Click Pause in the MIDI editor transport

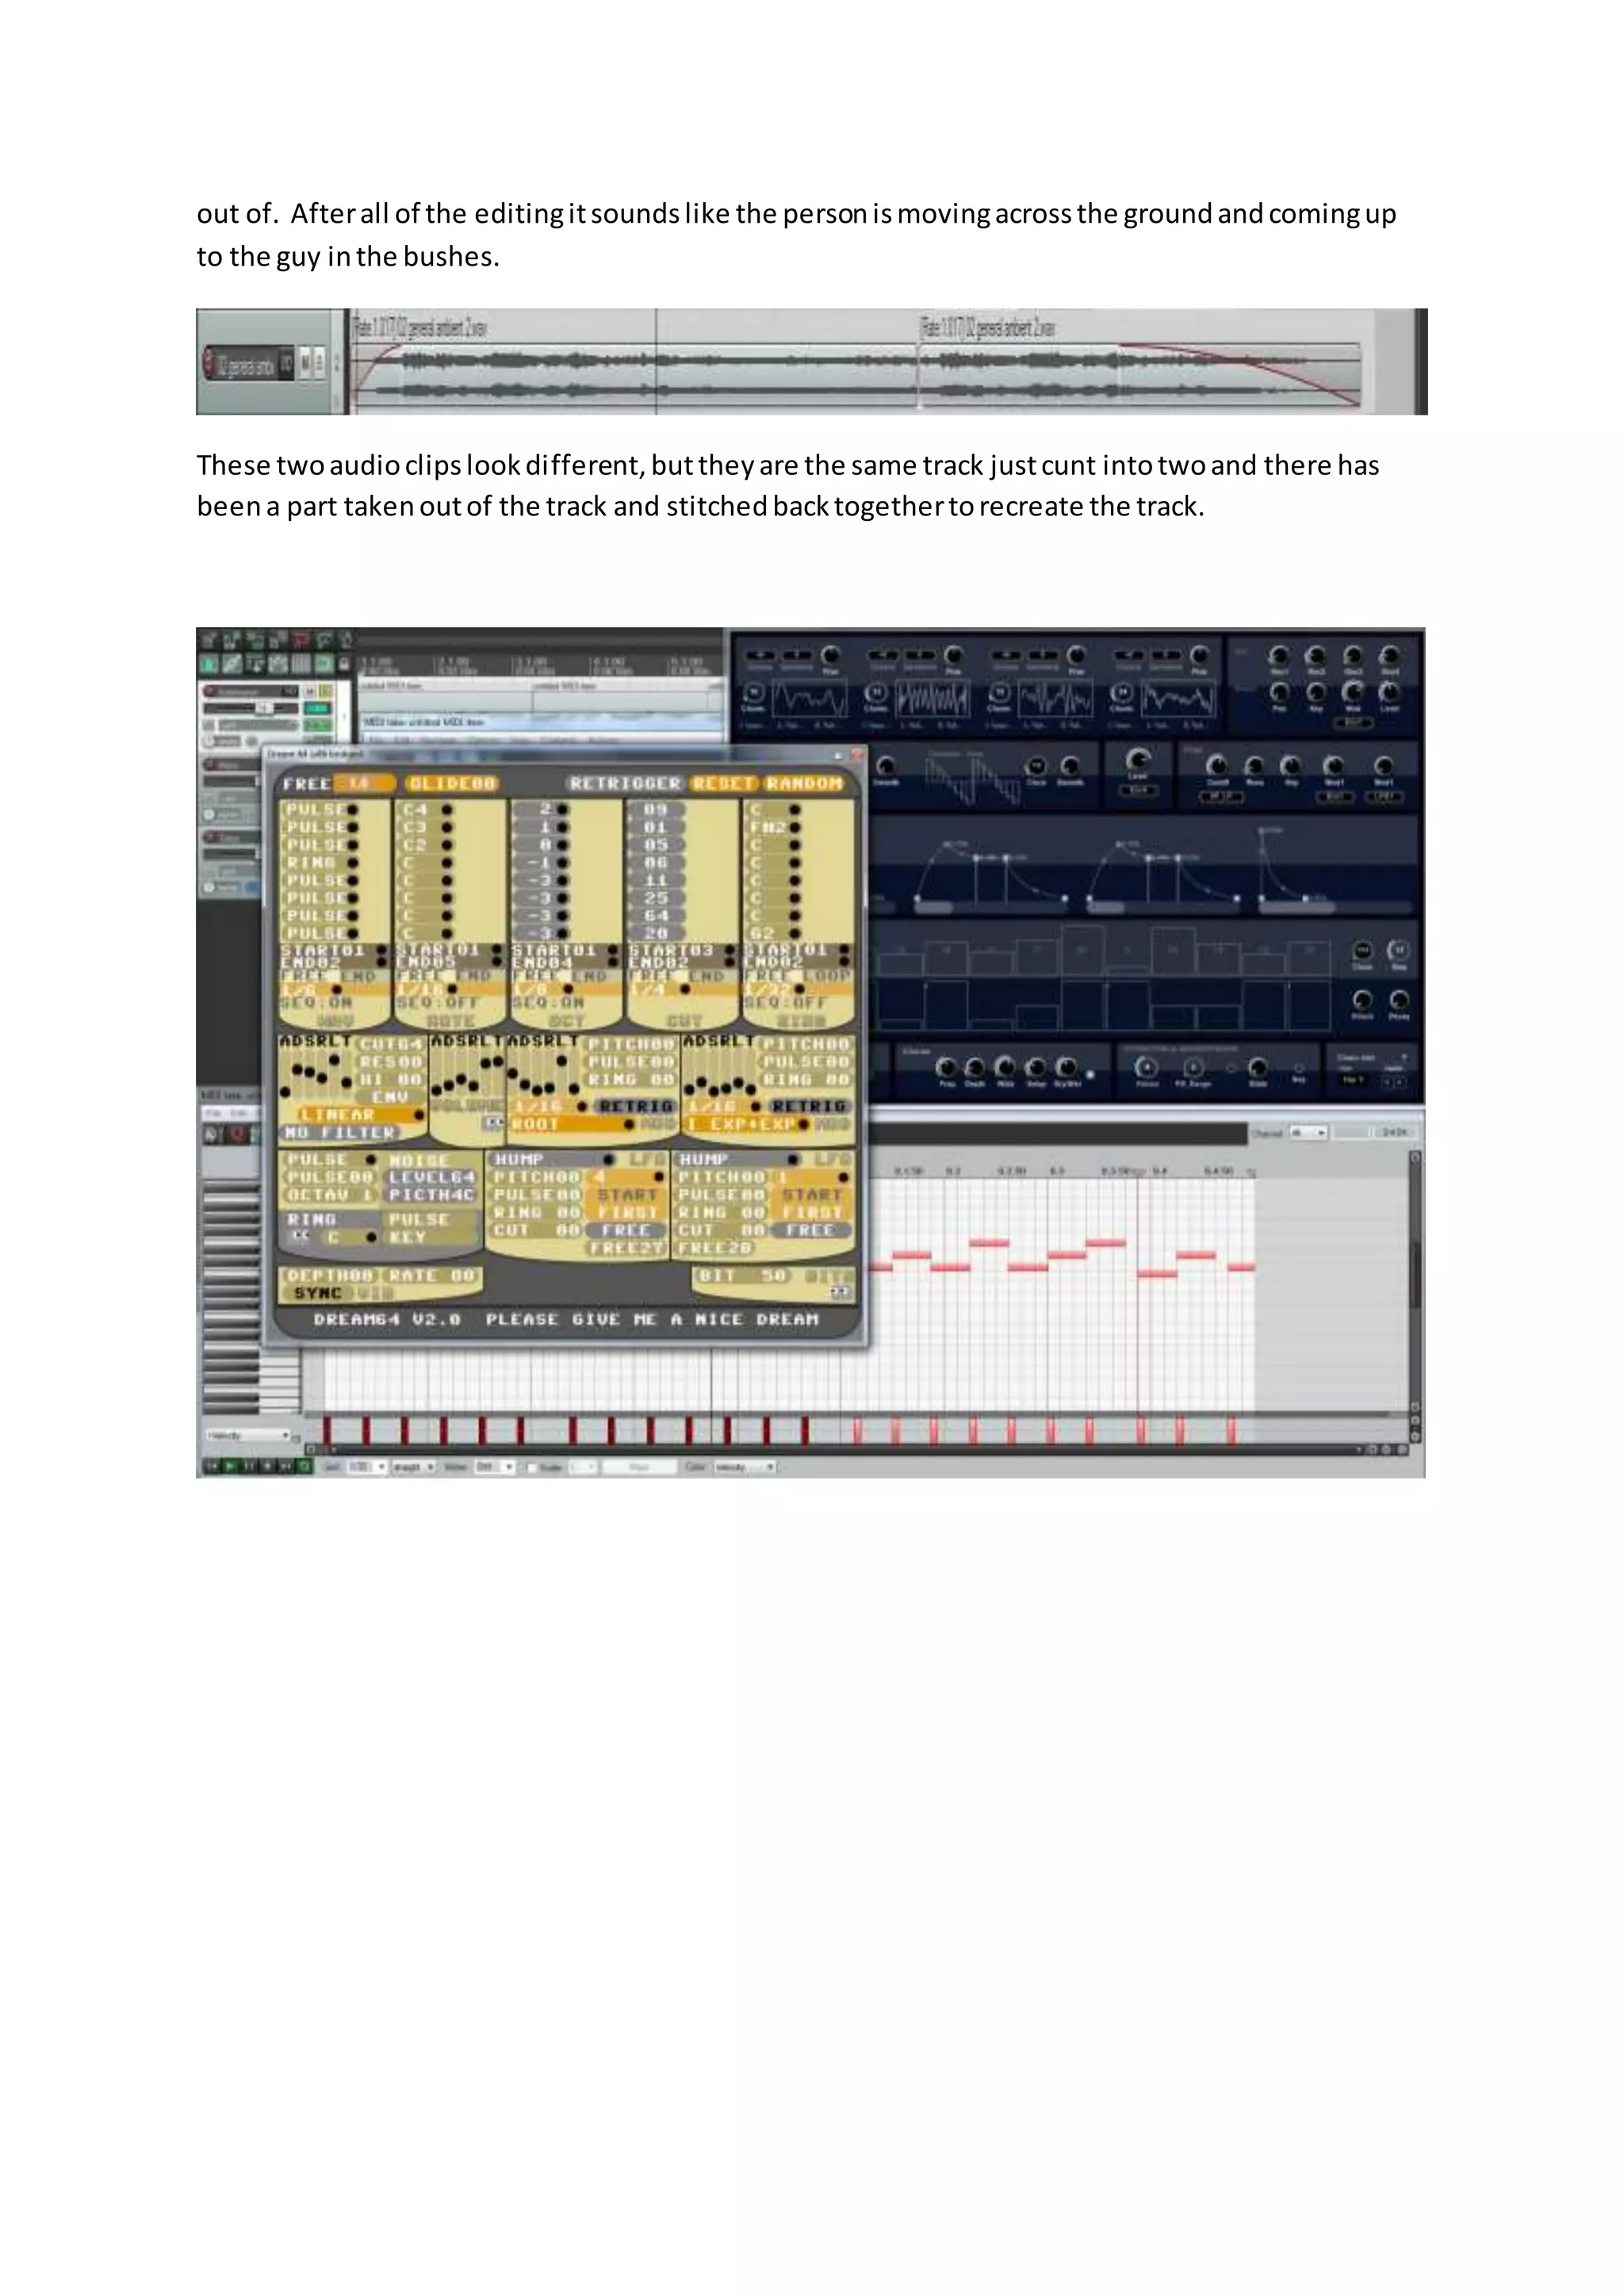(x=249, y=1466)
